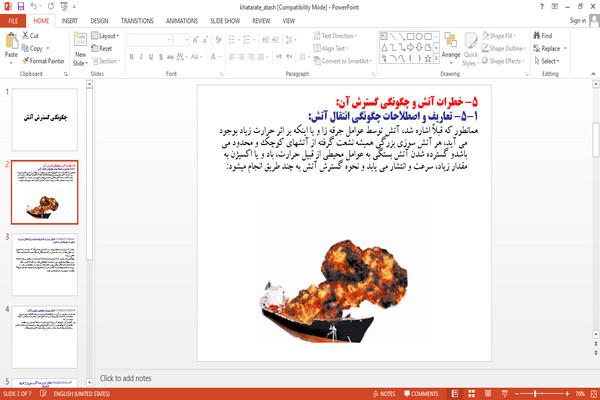Decrease font size with the smaller A icon
Screen dimensions: 600x400
pyautogui.click(x=205, y=40)
